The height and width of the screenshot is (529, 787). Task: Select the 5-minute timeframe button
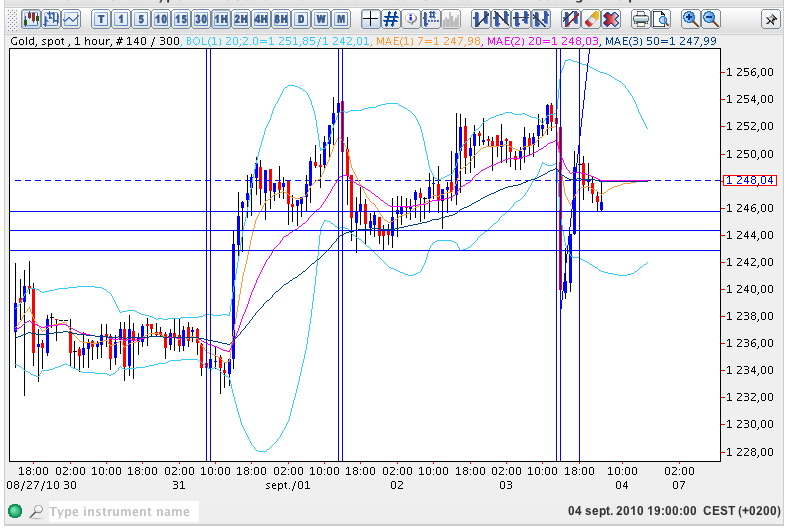[141, 19]
